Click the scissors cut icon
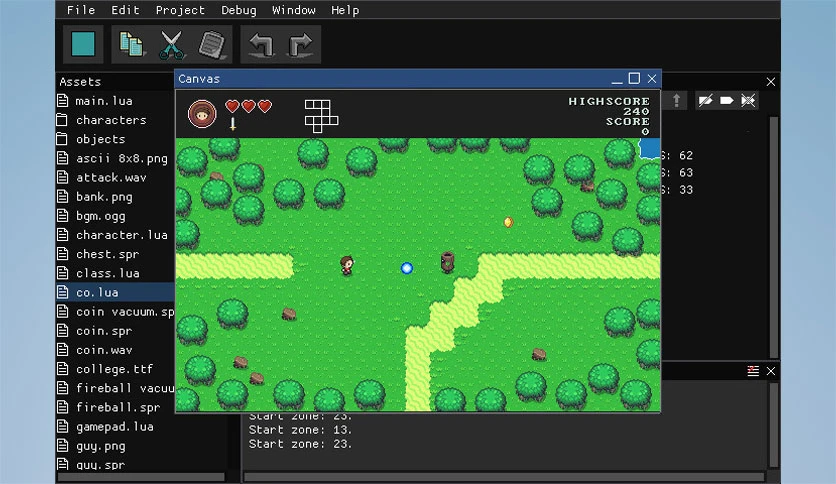This screenshot has width=836, height=484. point(172,45)
